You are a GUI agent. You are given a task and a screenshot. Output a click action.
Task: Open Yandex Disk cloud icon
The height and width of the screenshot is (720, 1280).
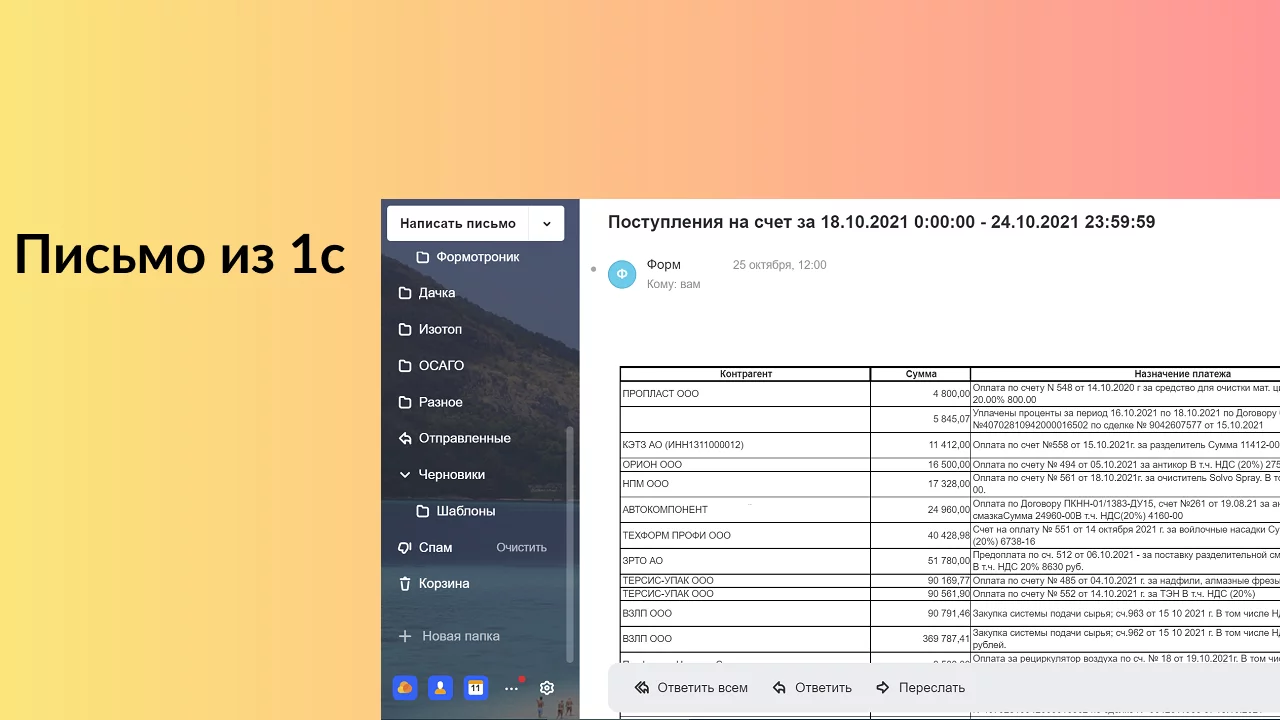click(405, 688)
